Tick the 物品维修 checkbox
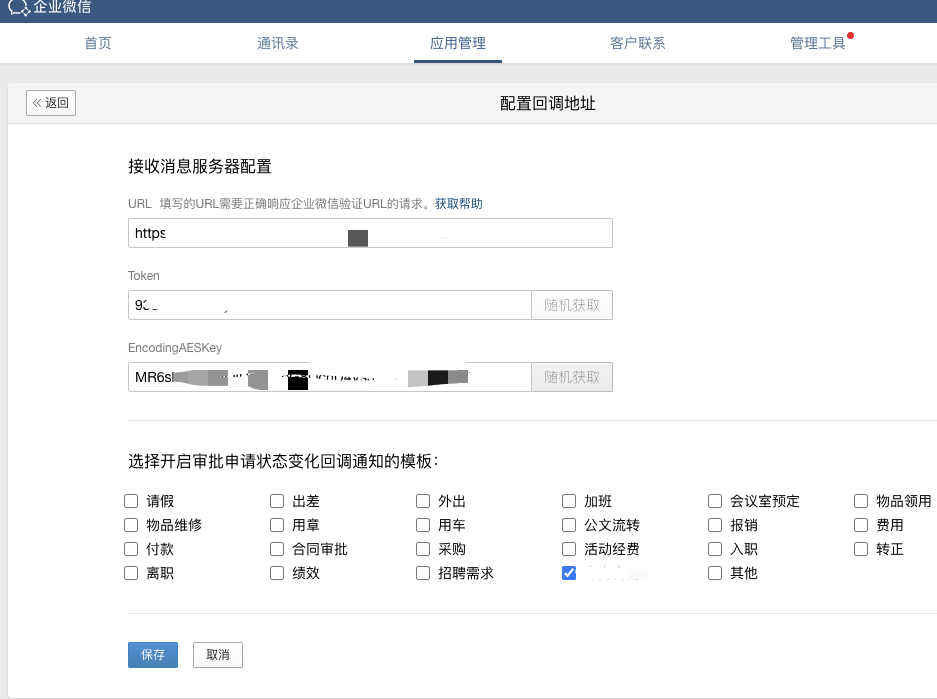Screen dimensions: 937x699 coord(131,525)
